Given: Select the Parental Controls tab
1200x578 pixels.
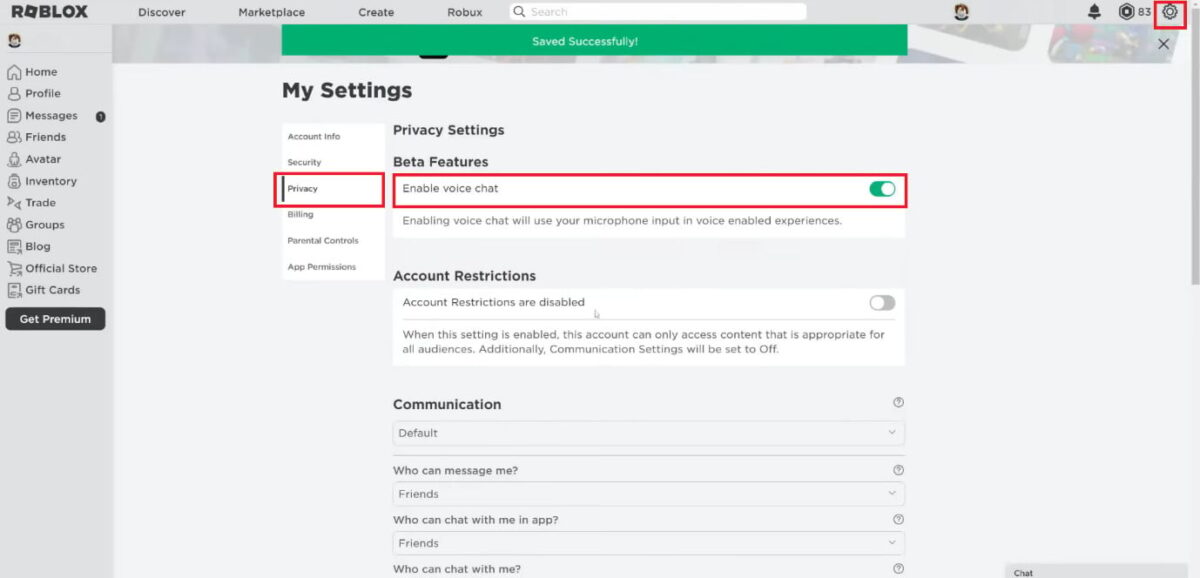Looking at the screenshot, I should pos(322,240).
